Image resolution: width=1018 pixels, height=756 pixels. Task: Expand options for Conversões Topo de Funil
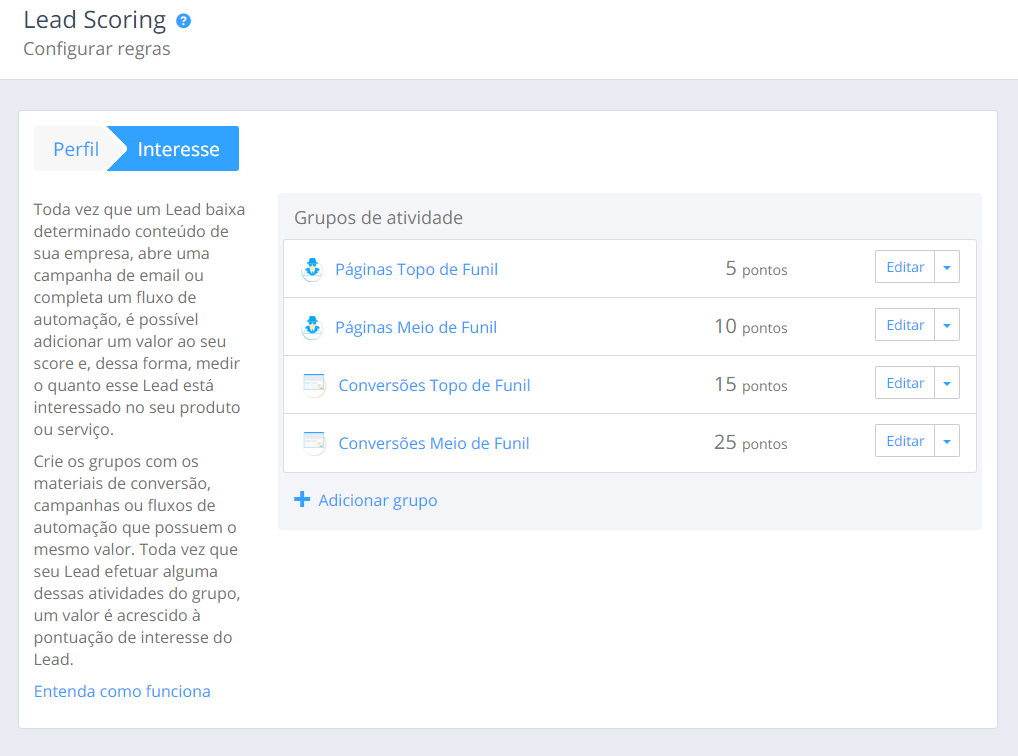coord(947,383)
